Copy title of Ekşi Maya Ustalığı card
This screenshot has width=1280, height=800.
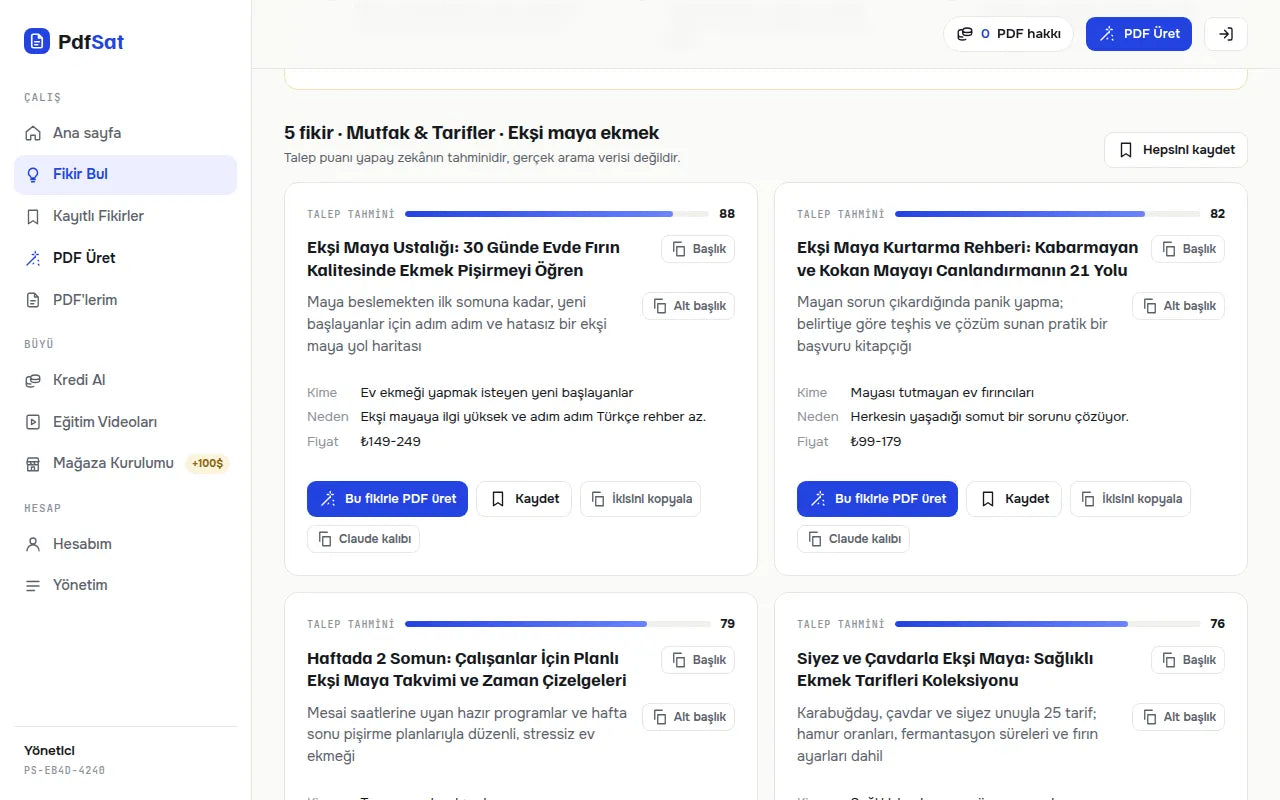[x=698, y=249]
